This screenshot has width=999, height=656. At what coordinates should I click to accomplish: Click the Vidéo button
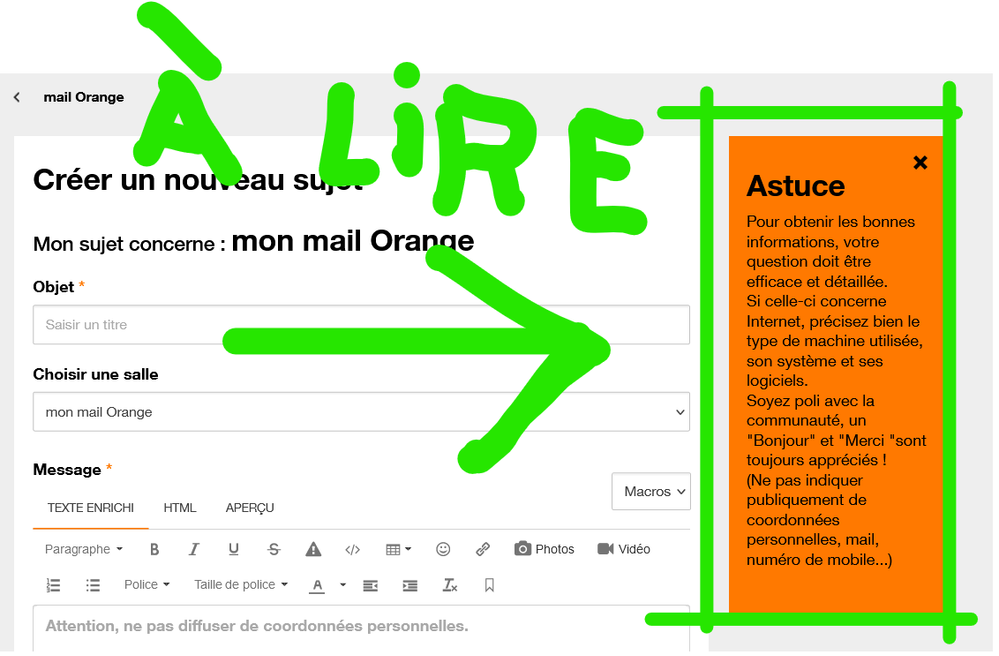[x=624, y=550]
